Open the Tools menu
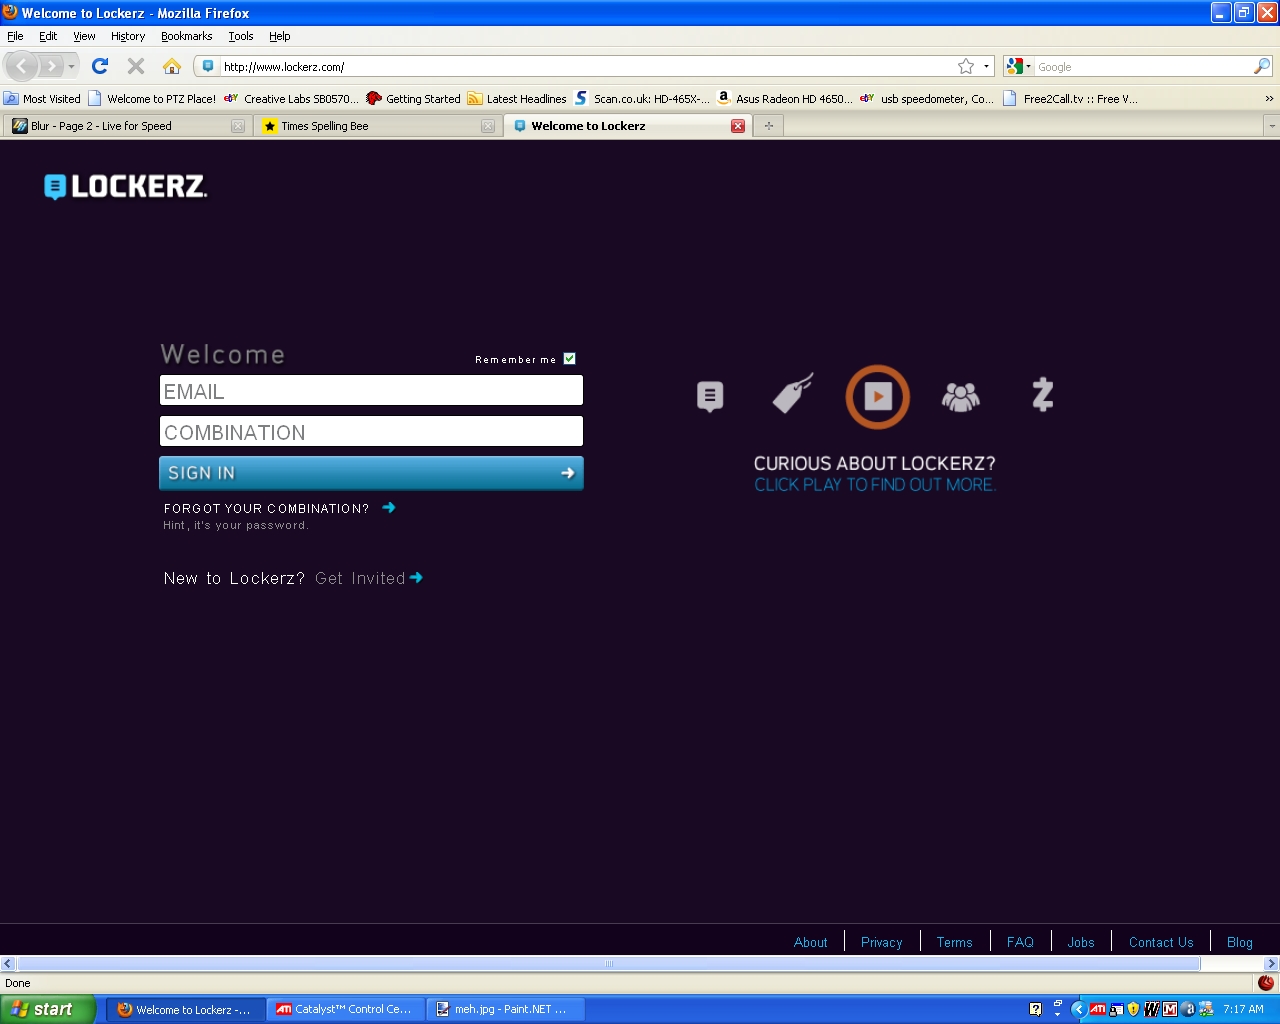This screenshot has width=1280, height=1024. tap(241, 36)
